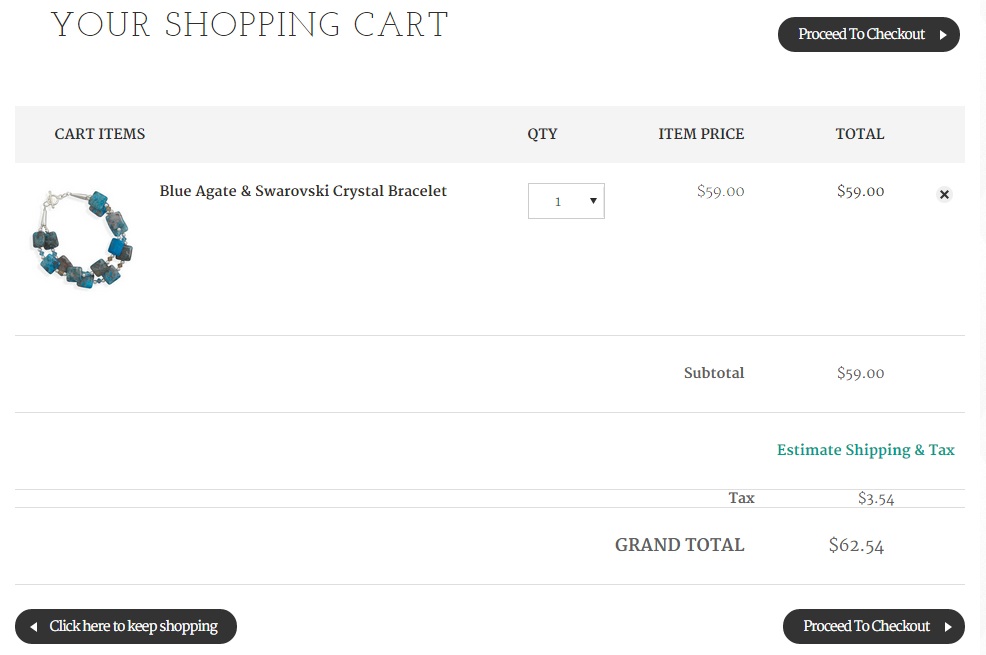Click the GRAND TOTAL label
Viewport: 986px width, 655px height.
[679, 545]
